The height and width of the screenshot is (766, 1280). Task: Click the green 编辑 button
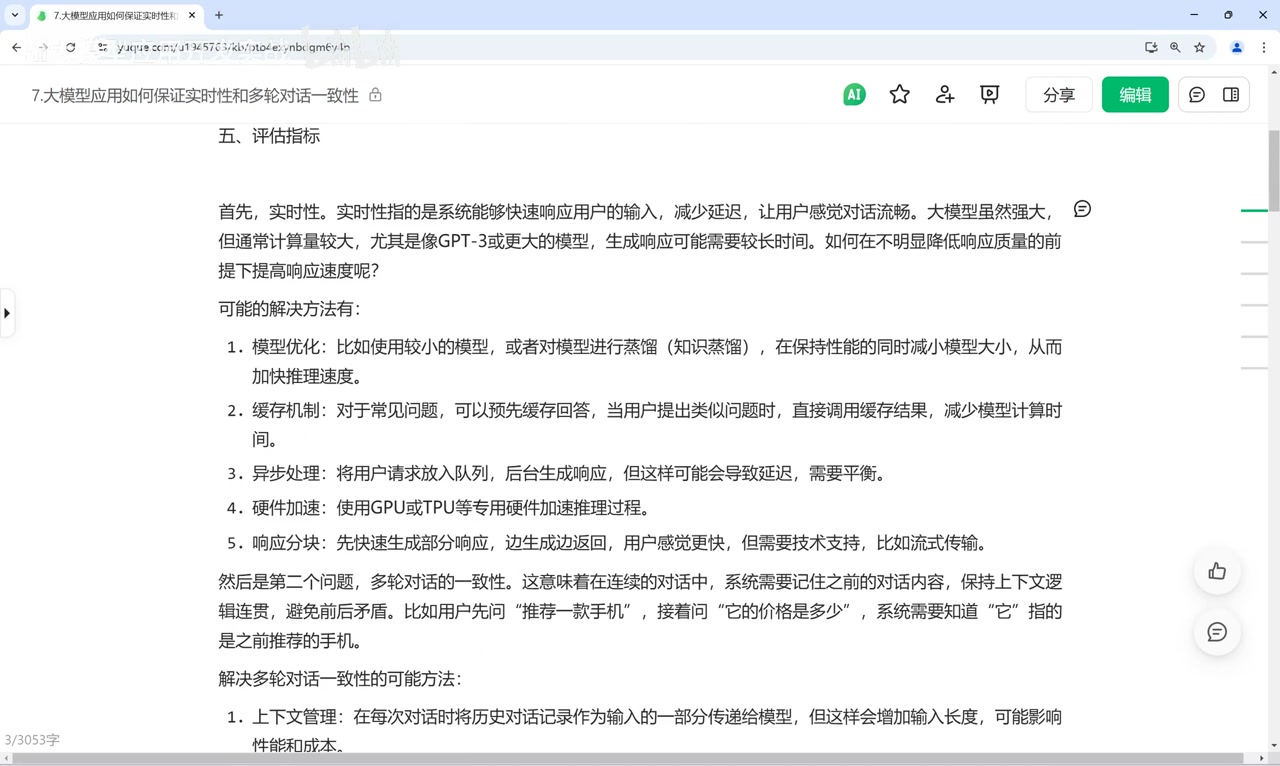(1135, 95)
